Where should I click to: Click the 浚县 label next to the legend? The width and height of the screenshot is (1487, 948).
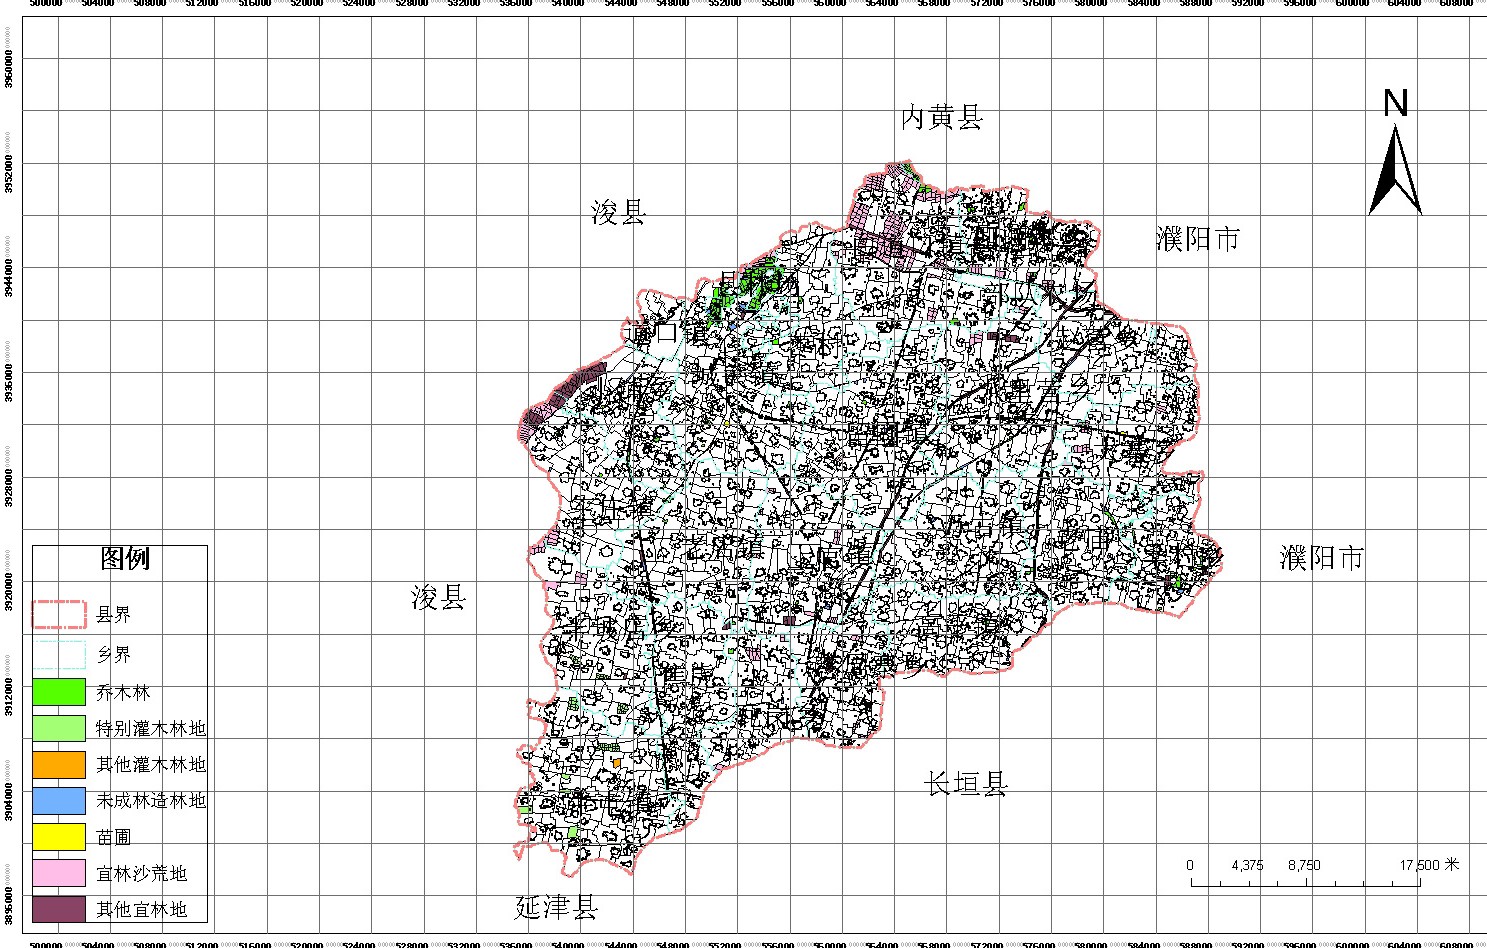(439, 598)
